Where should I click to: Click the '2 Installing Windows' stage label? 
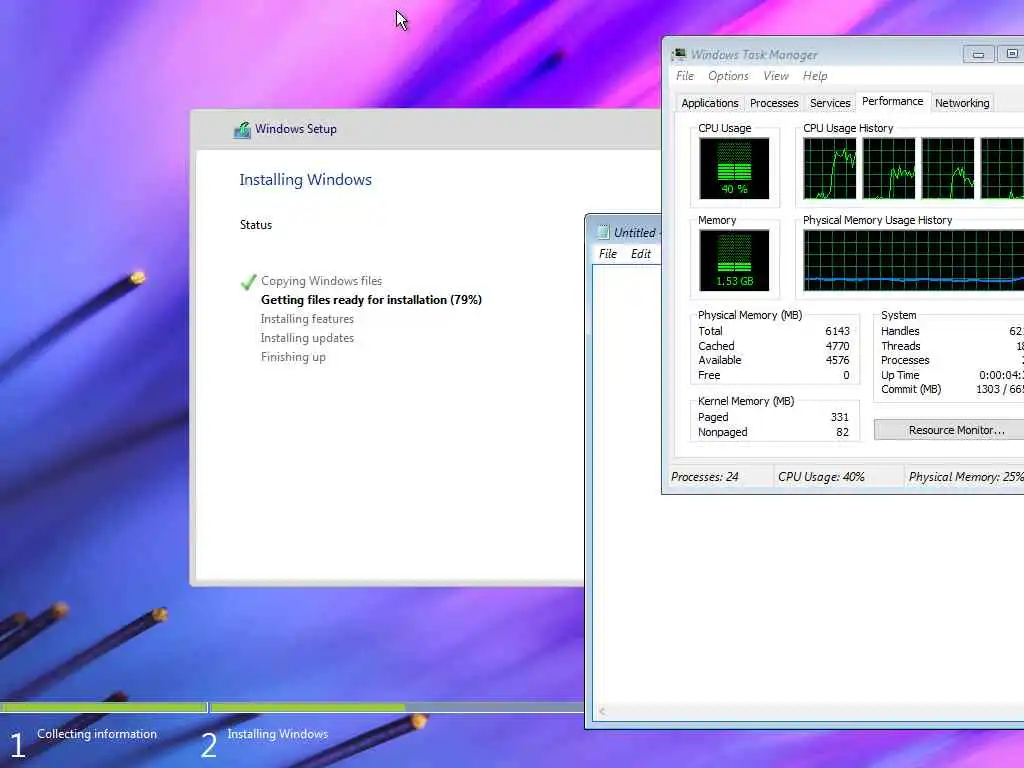point(264,741)
